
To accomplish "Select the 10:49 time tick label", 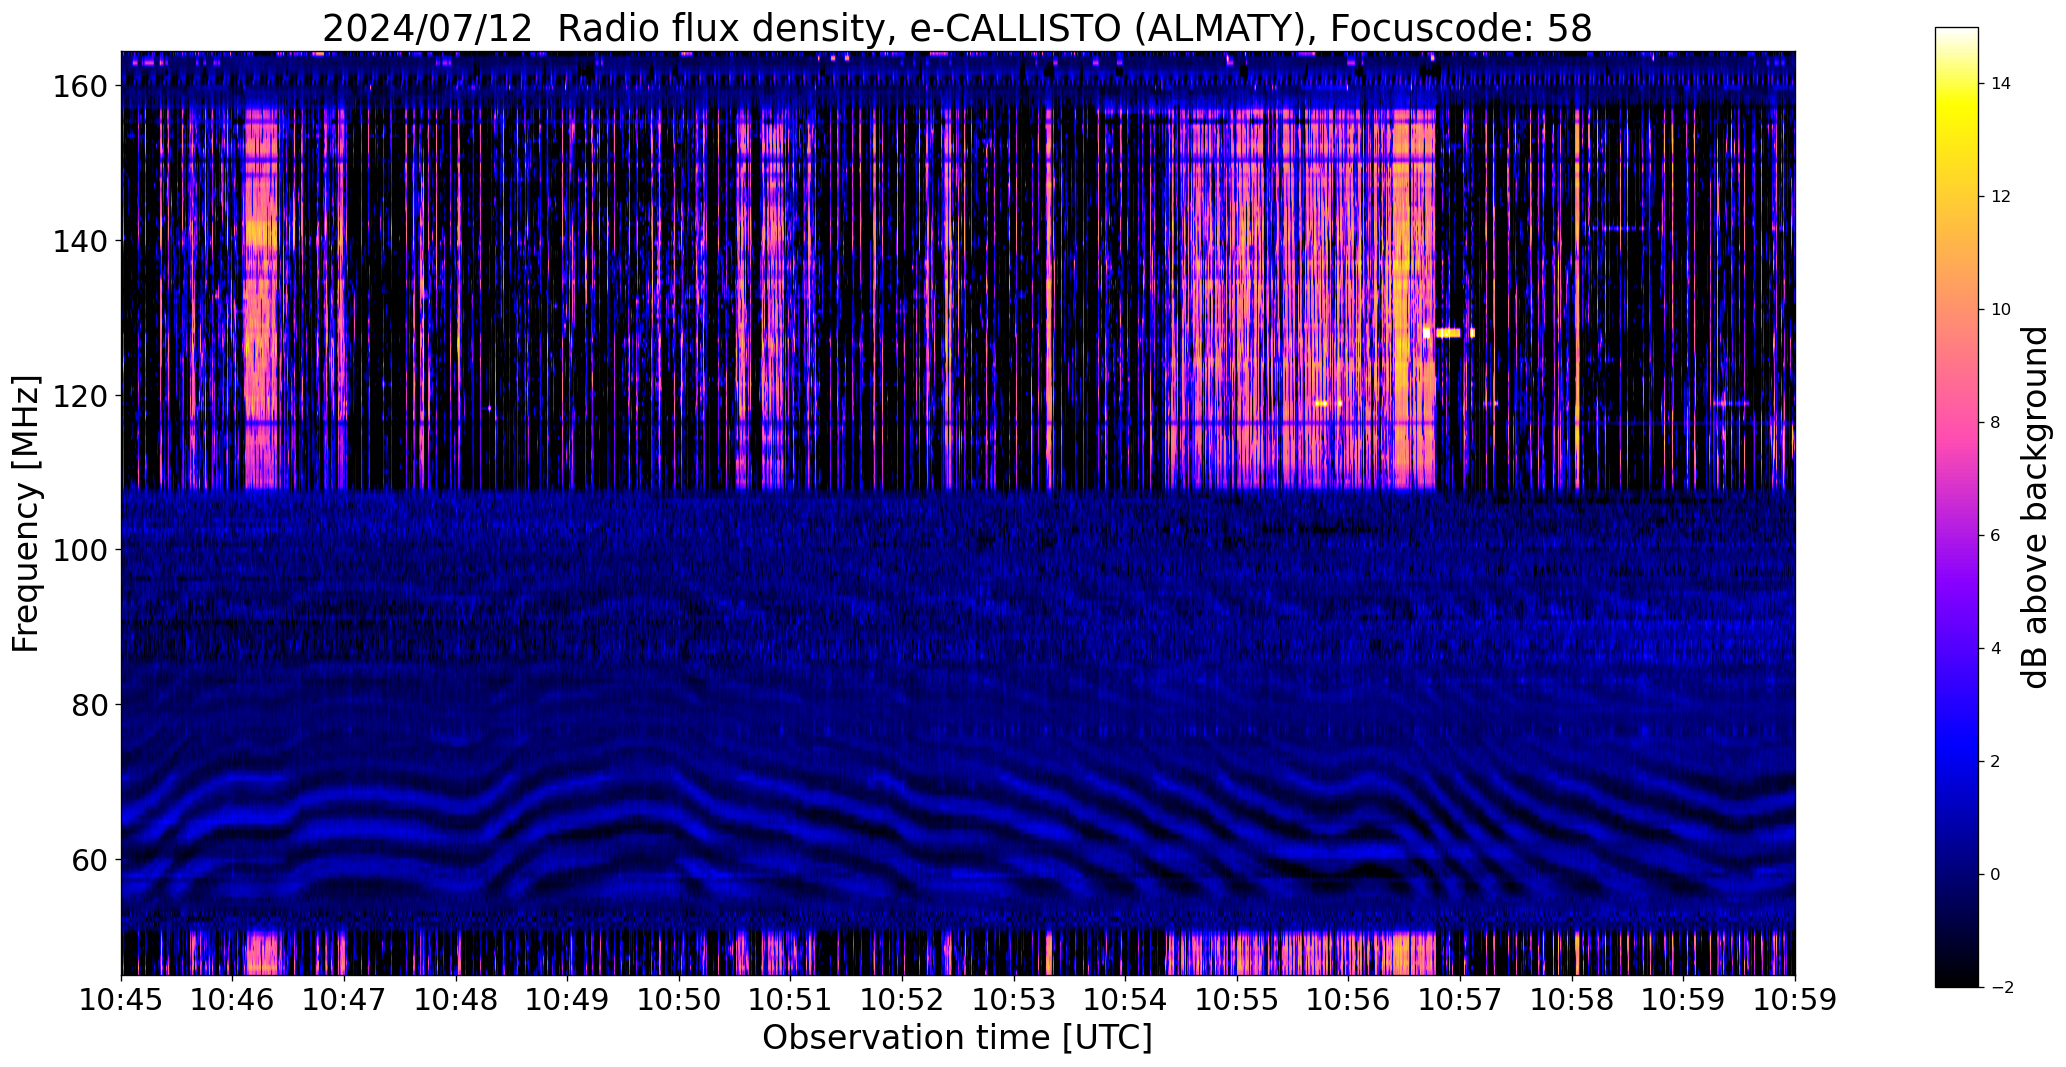I will pos(568,1000).
